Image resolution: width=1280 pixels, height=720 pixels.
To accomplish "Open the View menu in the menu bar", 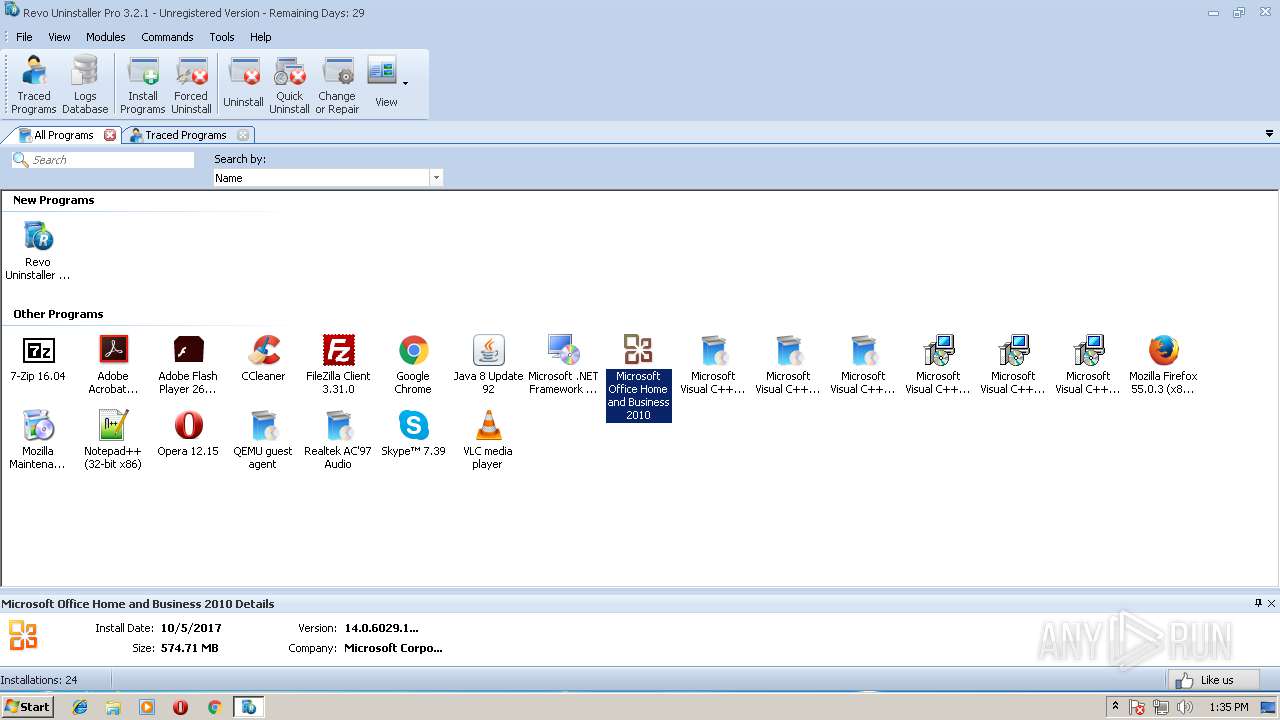I will pos(59,37).
